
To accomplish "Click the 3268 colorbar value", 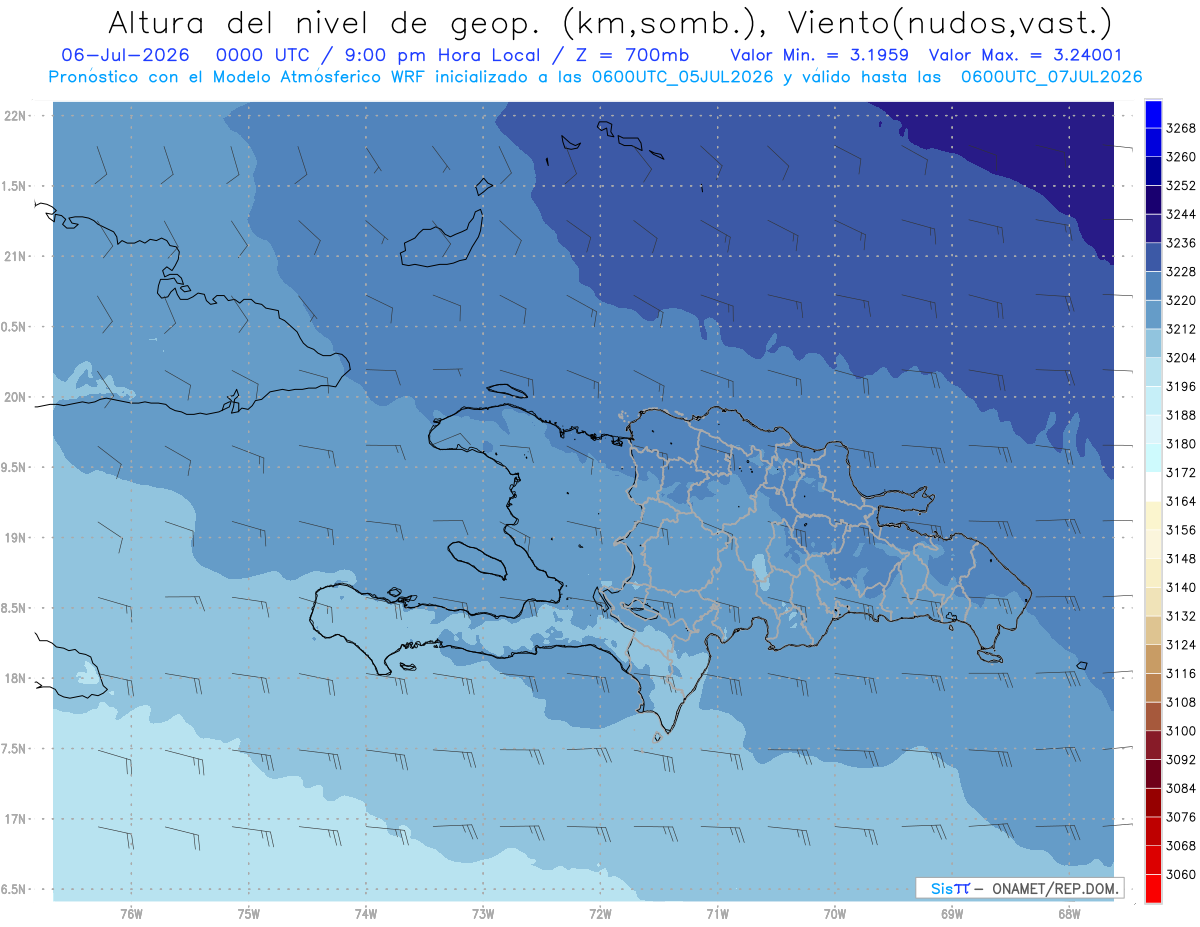I will (1182, 129).
